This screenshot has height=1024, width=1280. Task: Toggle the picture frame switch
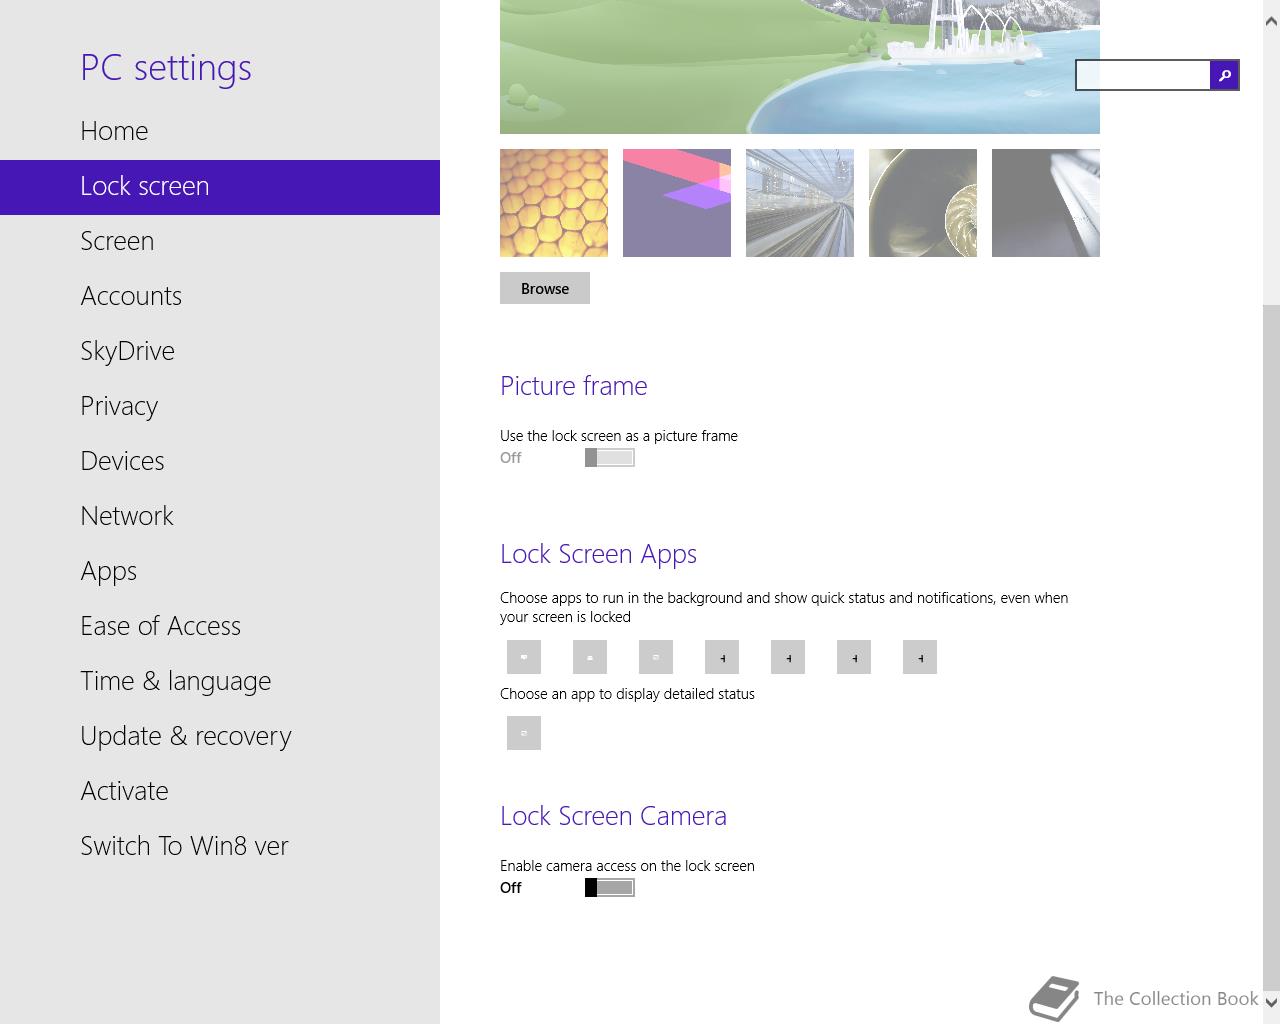[610, 457]
